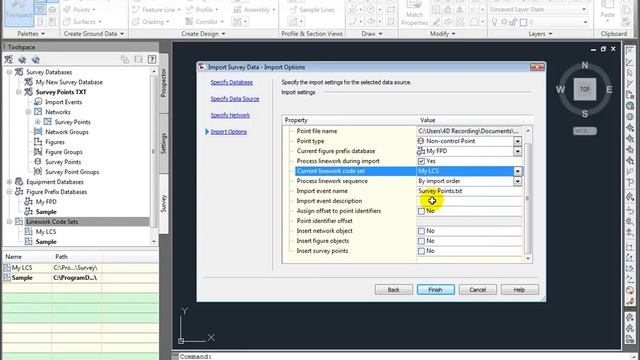The image size is (640, 360).
Task: Select Figure Groups tree item
Action: pos(64,152)
